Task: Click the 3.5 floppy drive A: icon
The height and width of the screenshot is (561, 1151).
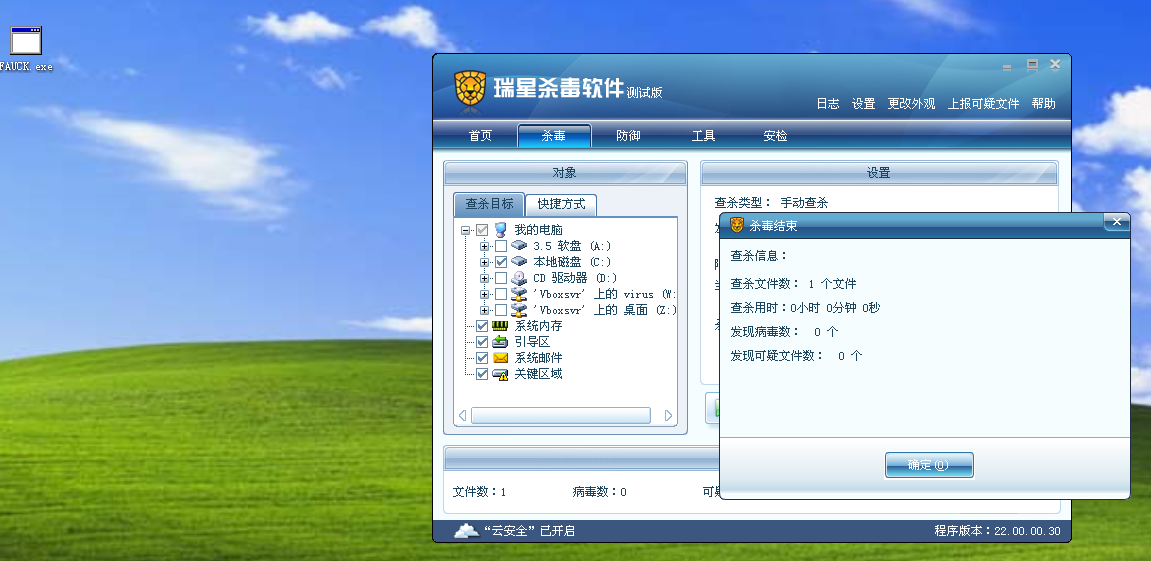Action: (x=519, y=246)
